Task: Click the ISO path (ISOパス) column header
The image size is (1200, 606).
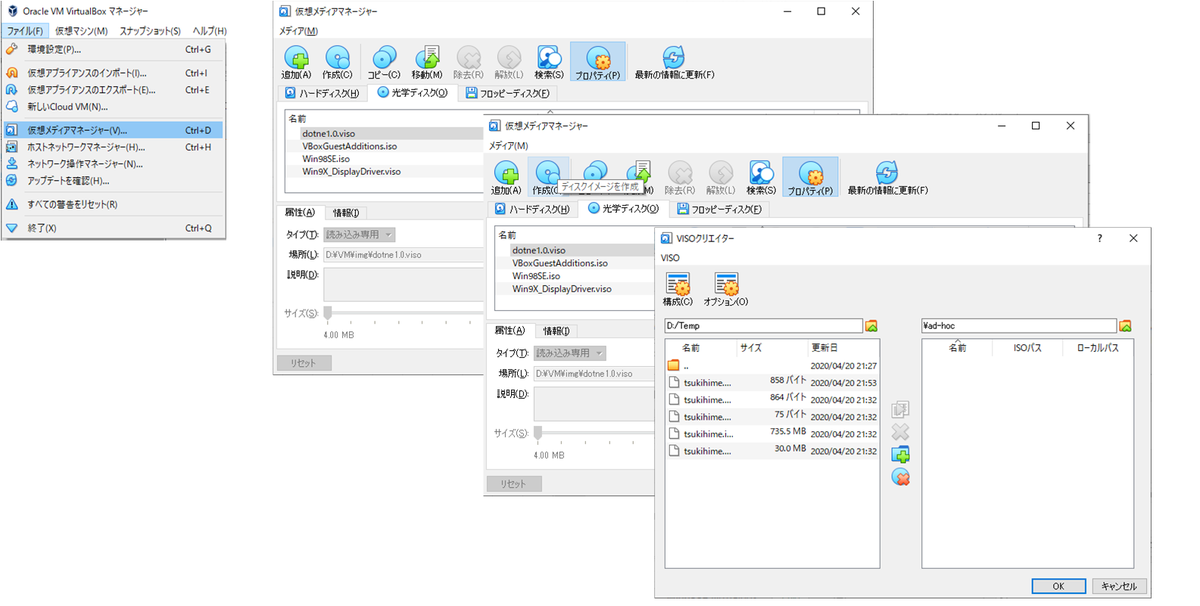Action: click(1028, 348)
